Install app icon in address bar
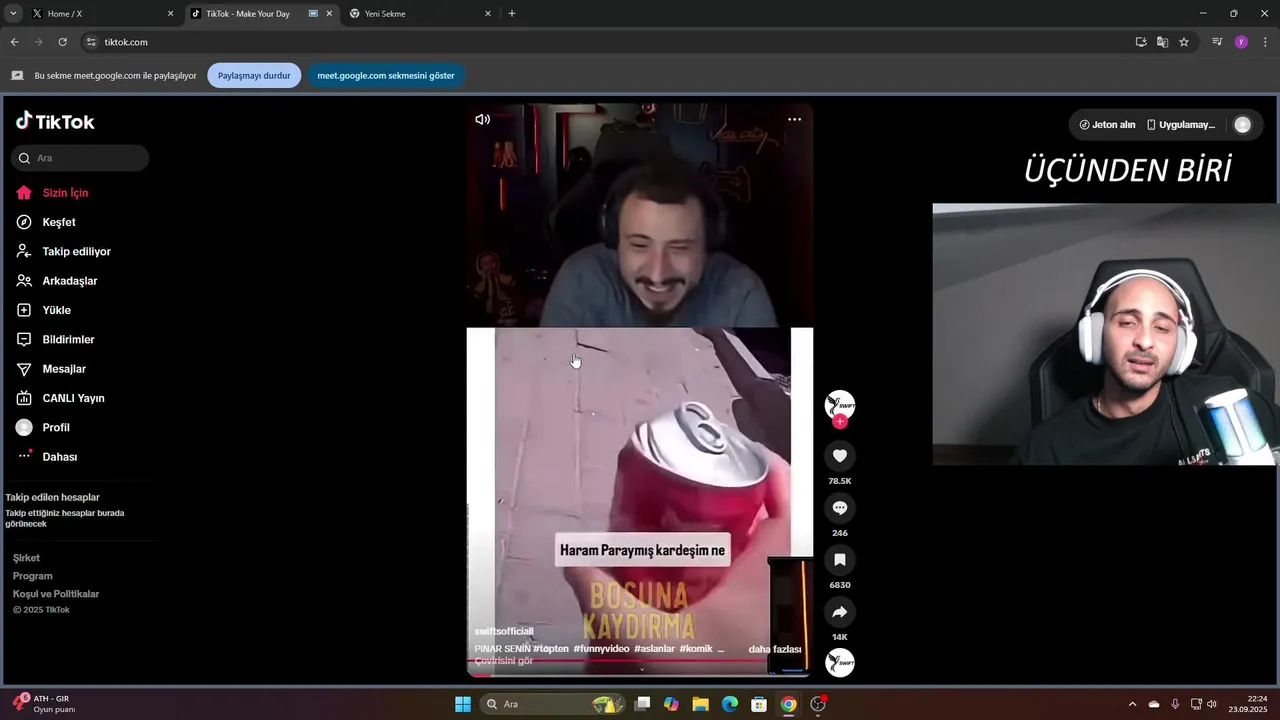This screenshot has height=720, width=1280. [1141, 42]
